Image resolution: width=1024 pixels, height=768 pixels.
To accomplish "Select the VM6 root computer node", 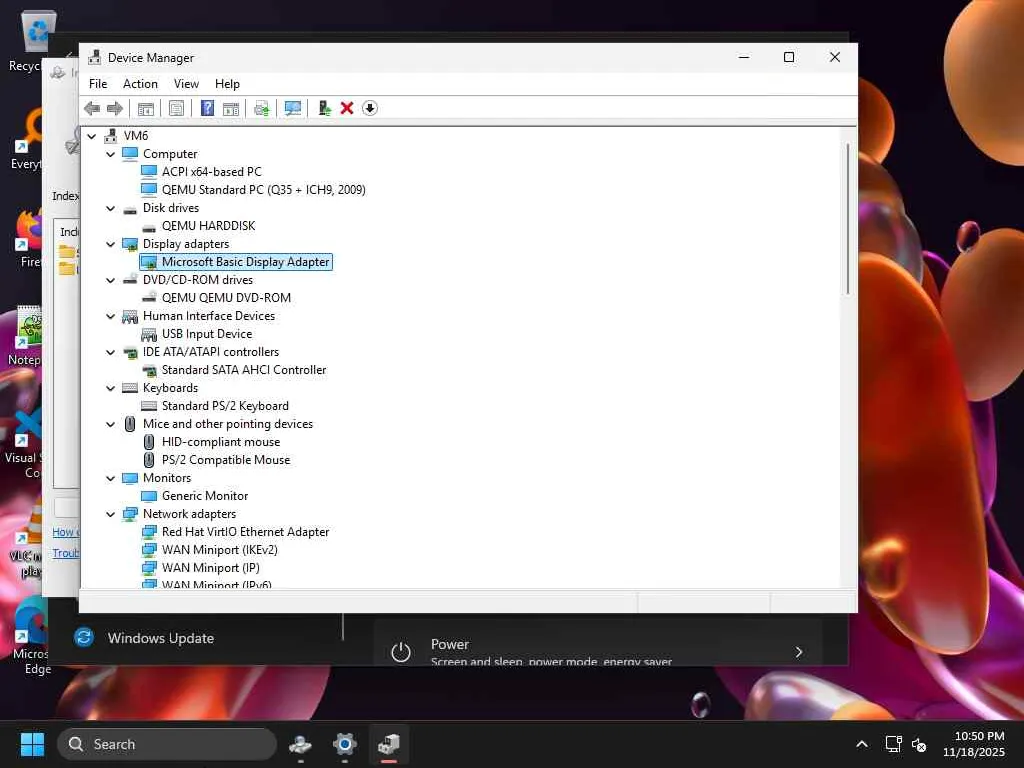I will (136, 136).
